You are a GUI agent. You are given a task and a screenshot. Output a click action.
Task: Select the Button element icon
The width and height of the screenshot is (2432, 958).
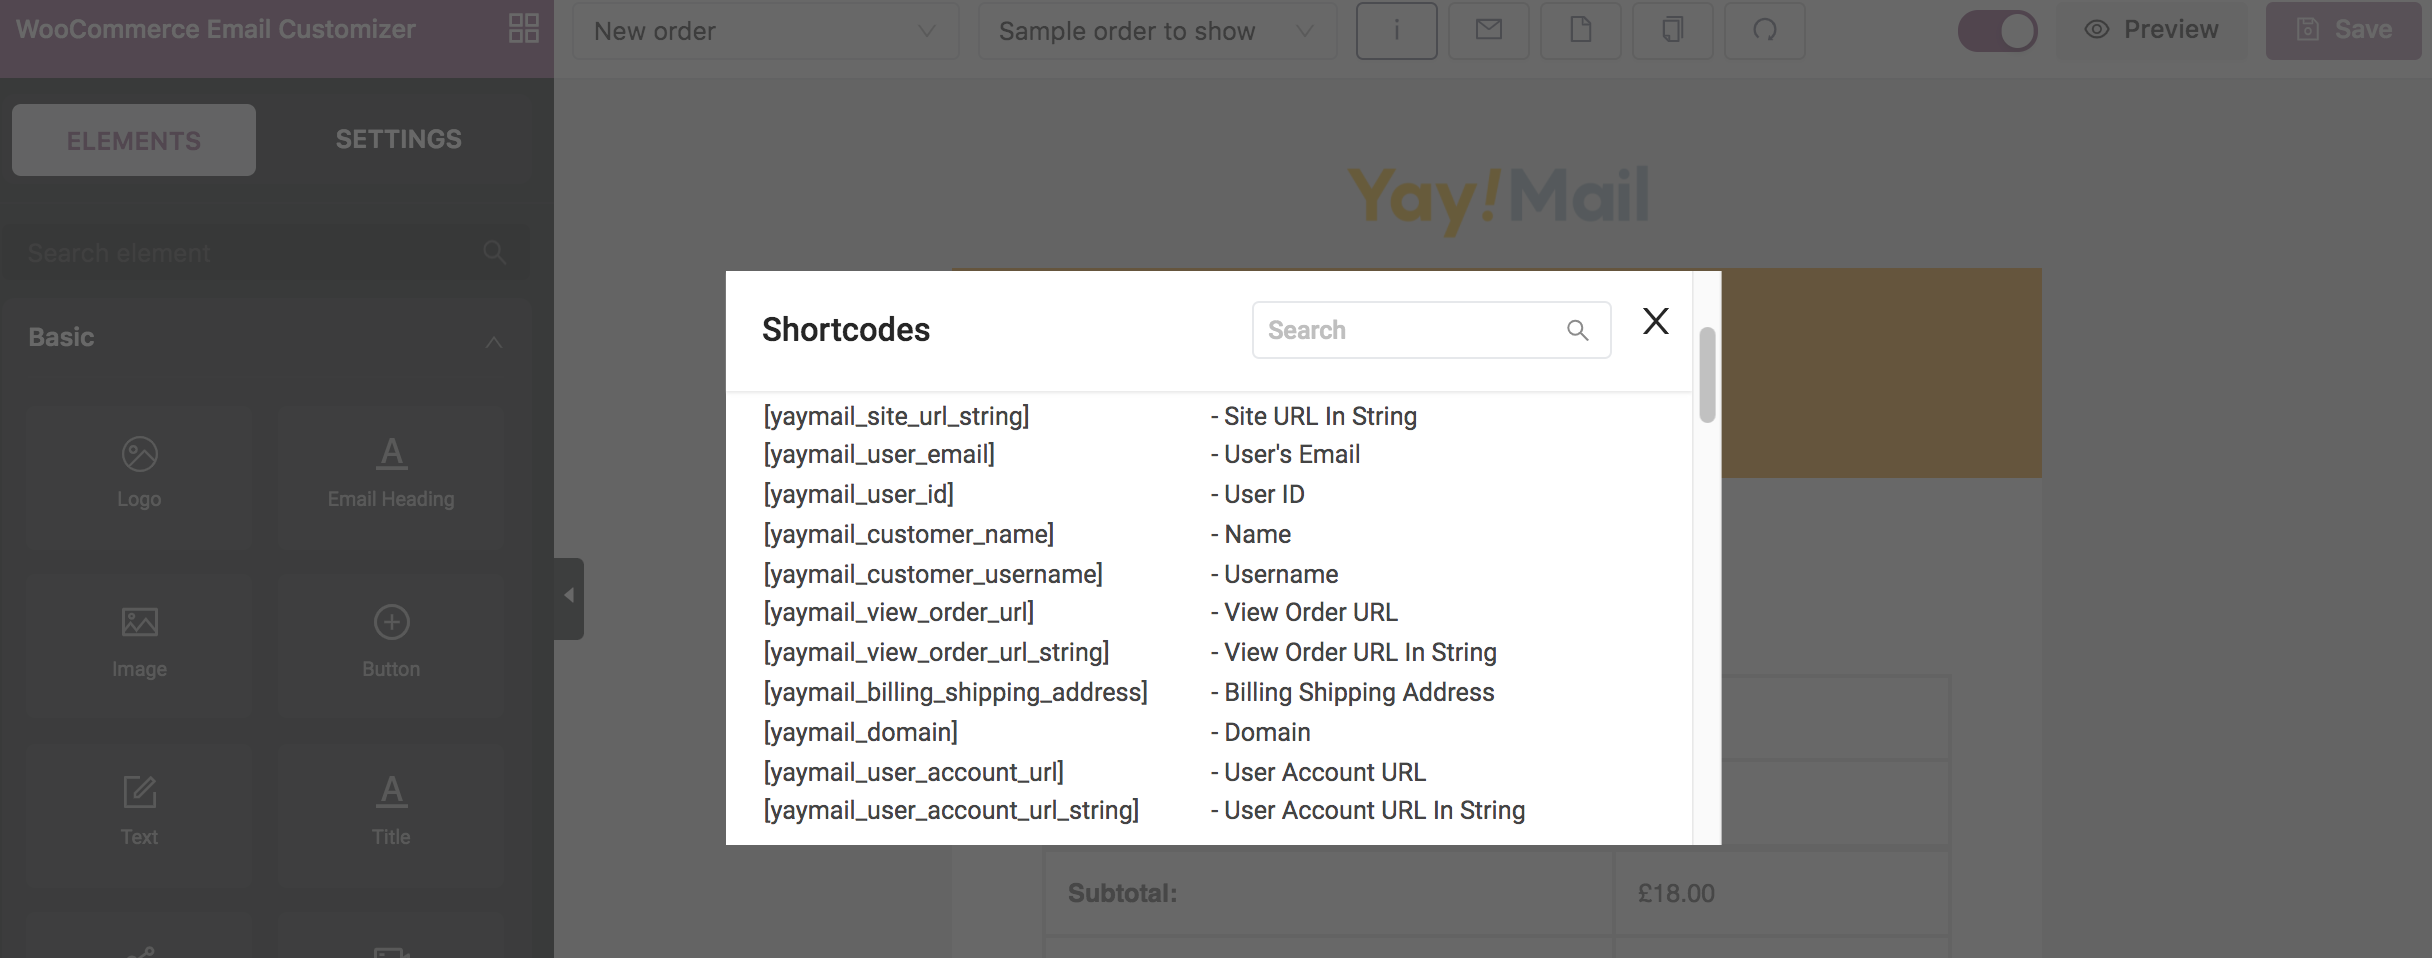(391, 622)
